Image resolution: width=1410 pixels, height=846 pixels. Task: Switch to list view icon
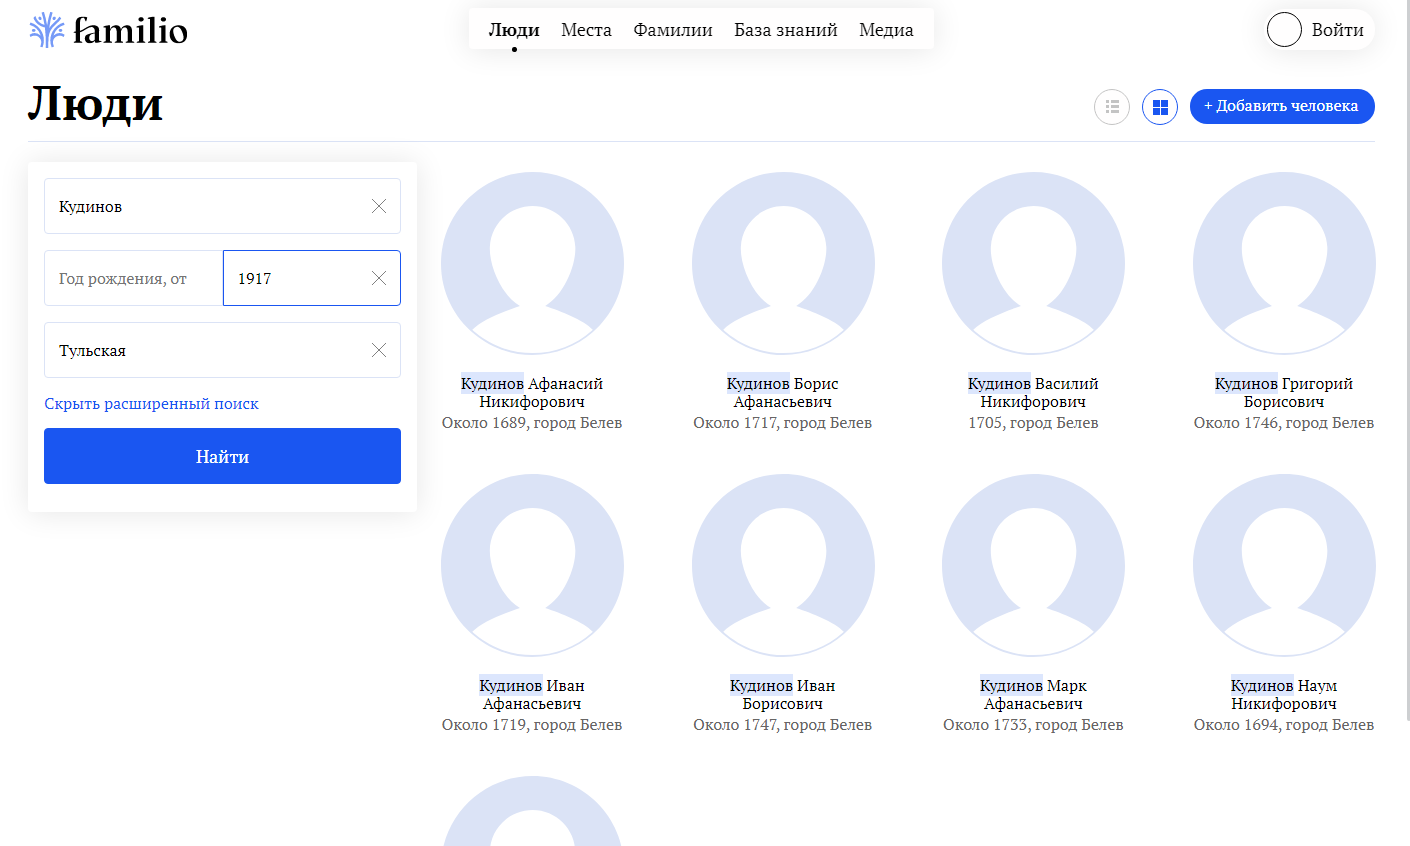1112,107
